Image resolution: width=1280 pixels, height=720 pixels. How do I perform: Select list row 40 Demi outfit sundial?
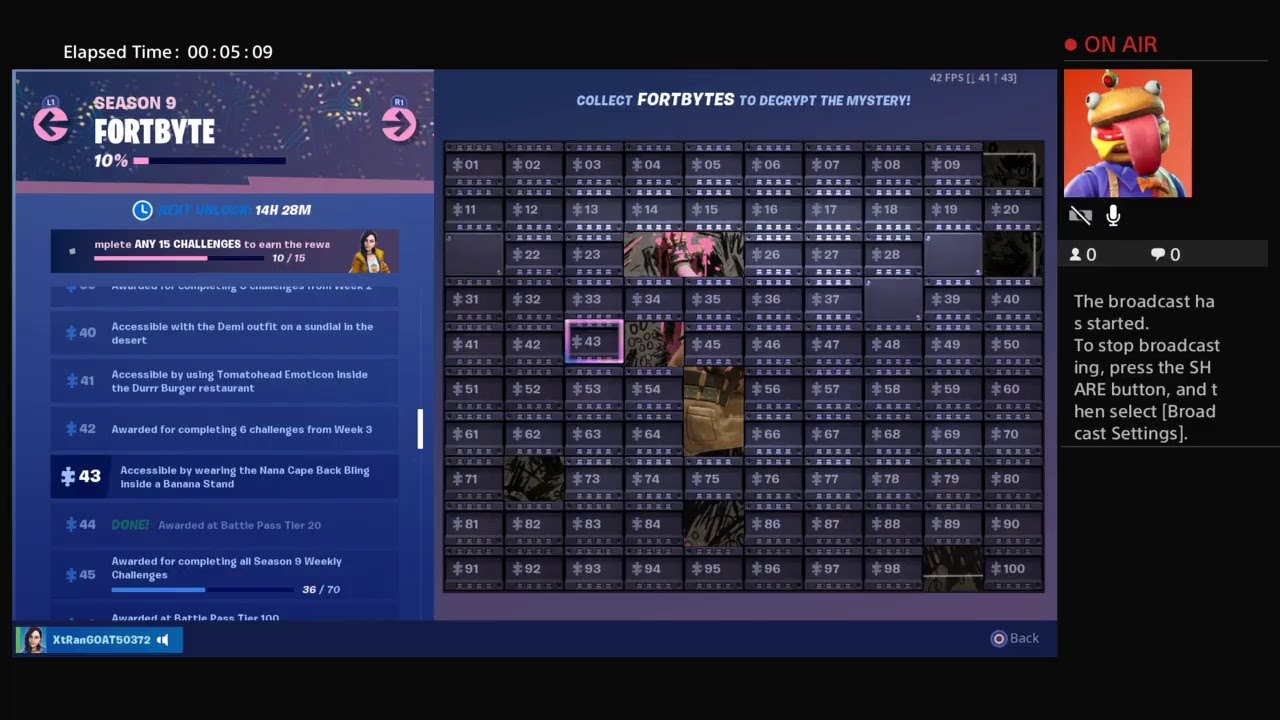point(225,333)
